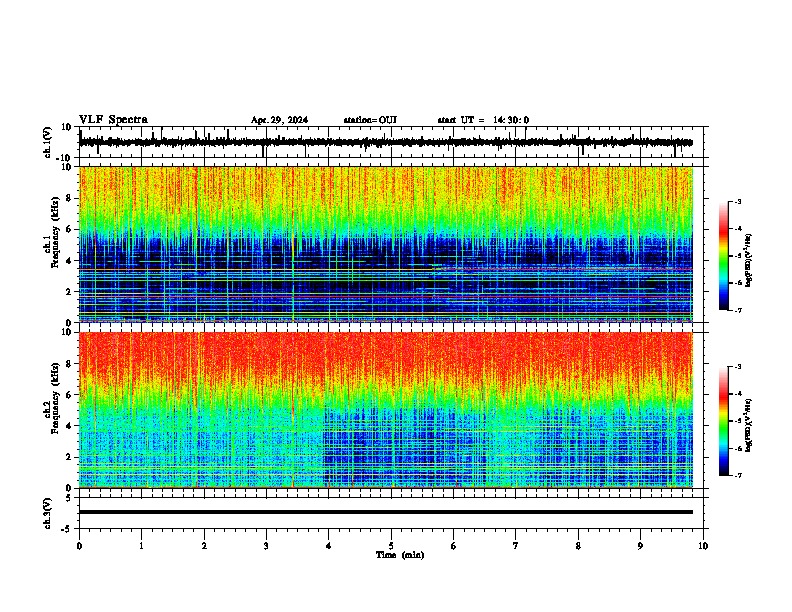Click the "-3" label on ch.2 color scale
The height and width of the screenshot is (612, 792).
738,367
